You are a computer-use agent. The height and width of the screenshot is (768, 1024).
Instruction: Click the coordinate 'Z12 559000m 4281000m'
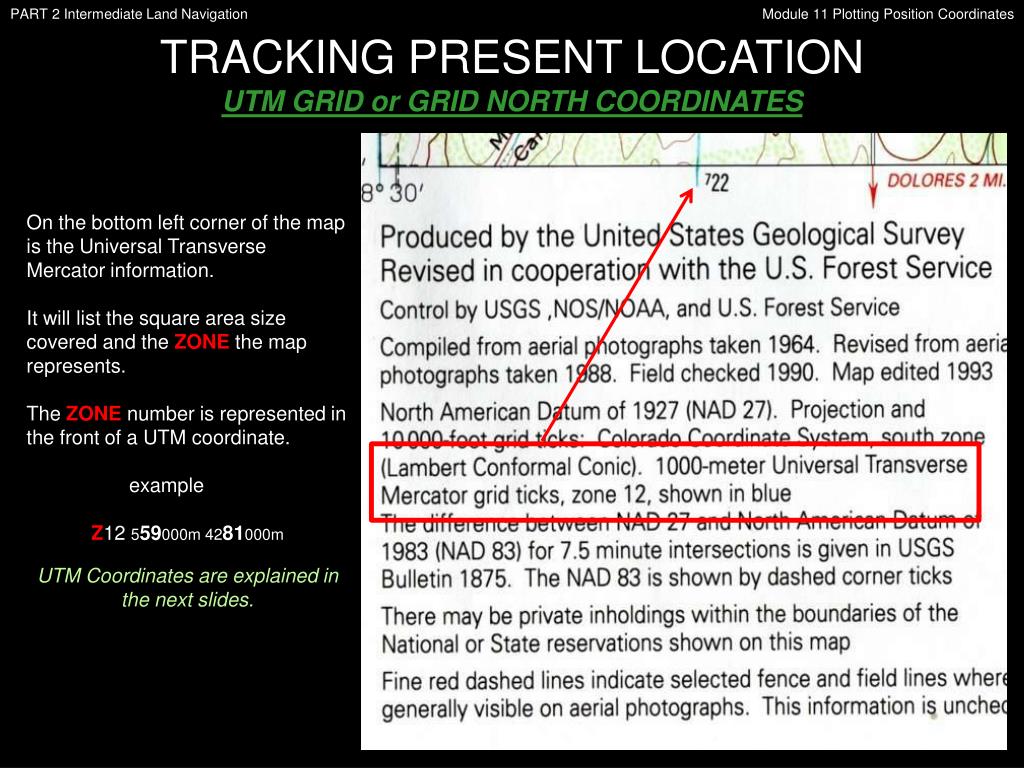[187, 534]
